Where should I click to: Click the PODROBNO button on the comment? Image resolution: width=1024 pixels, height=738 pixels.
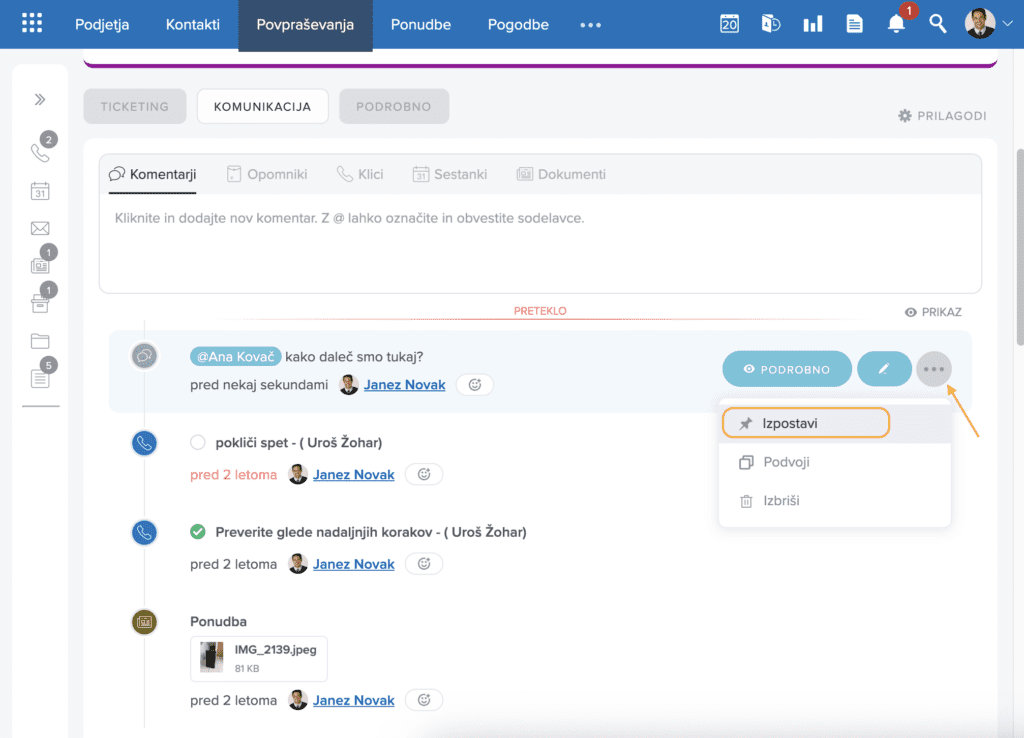pos(787,369)
